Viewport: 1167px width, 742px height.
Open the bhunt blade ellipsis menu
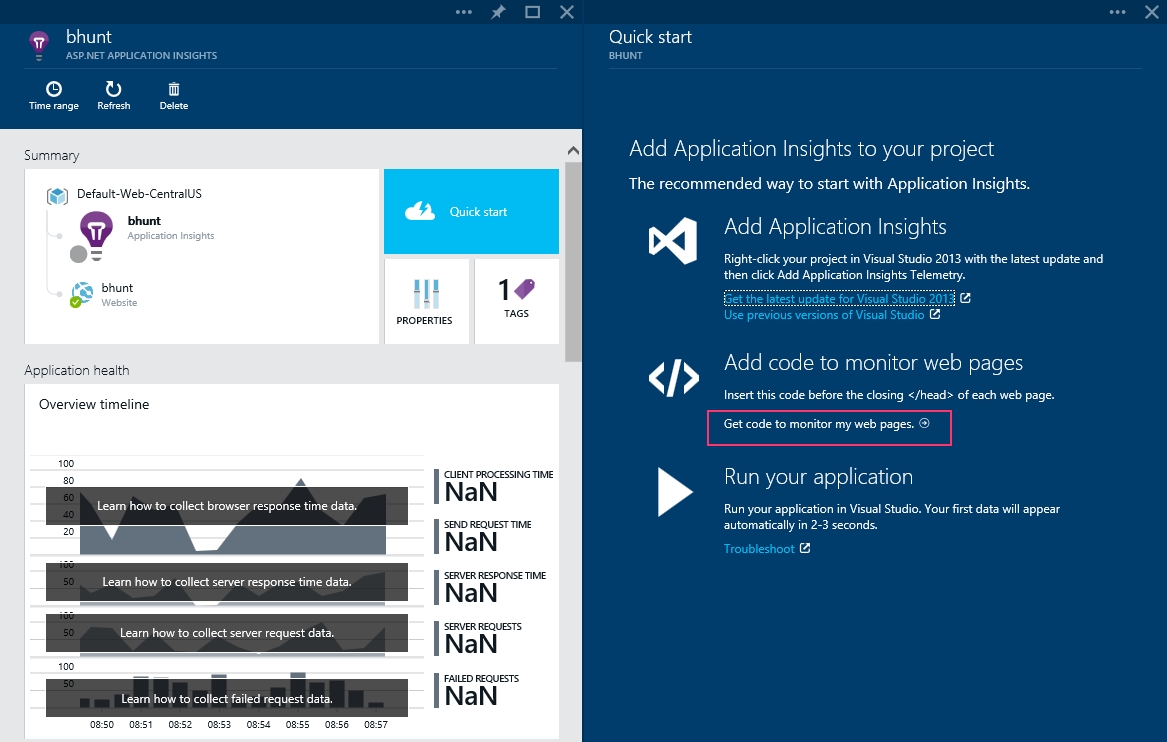coord(463,12)
